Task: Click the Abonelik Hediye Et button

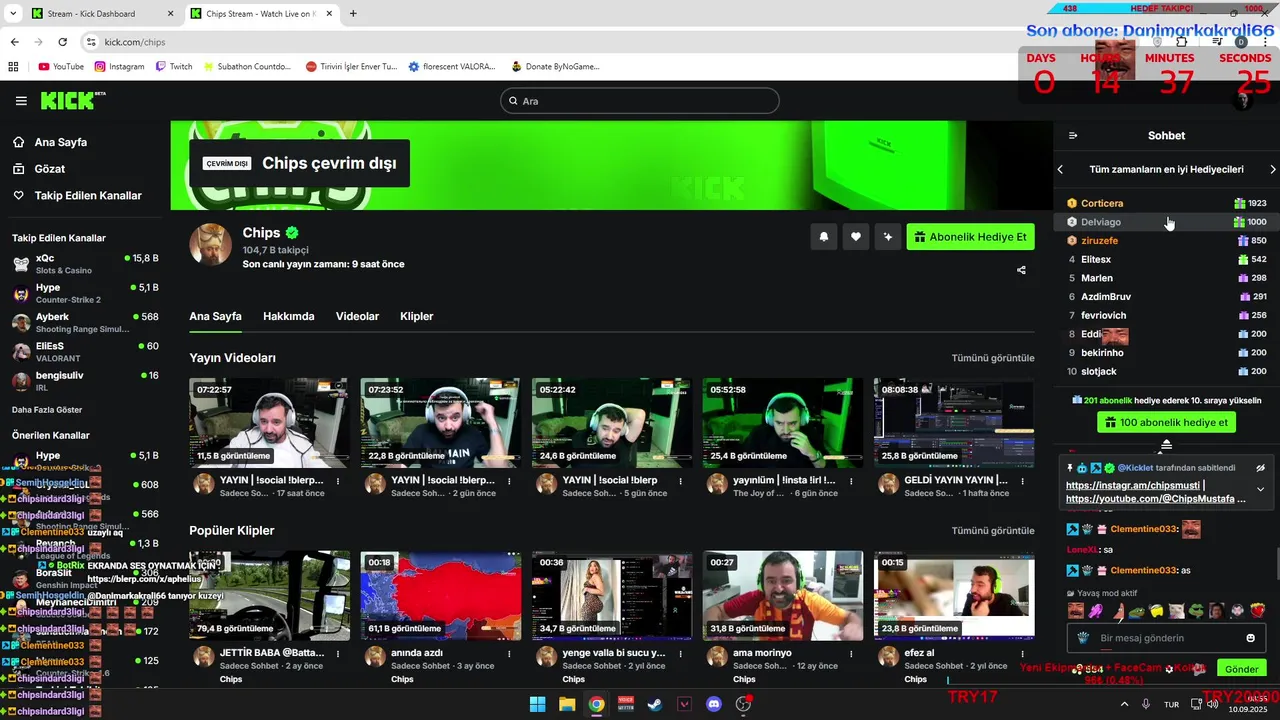Action: pyautogui.click(x=971, y=237)
